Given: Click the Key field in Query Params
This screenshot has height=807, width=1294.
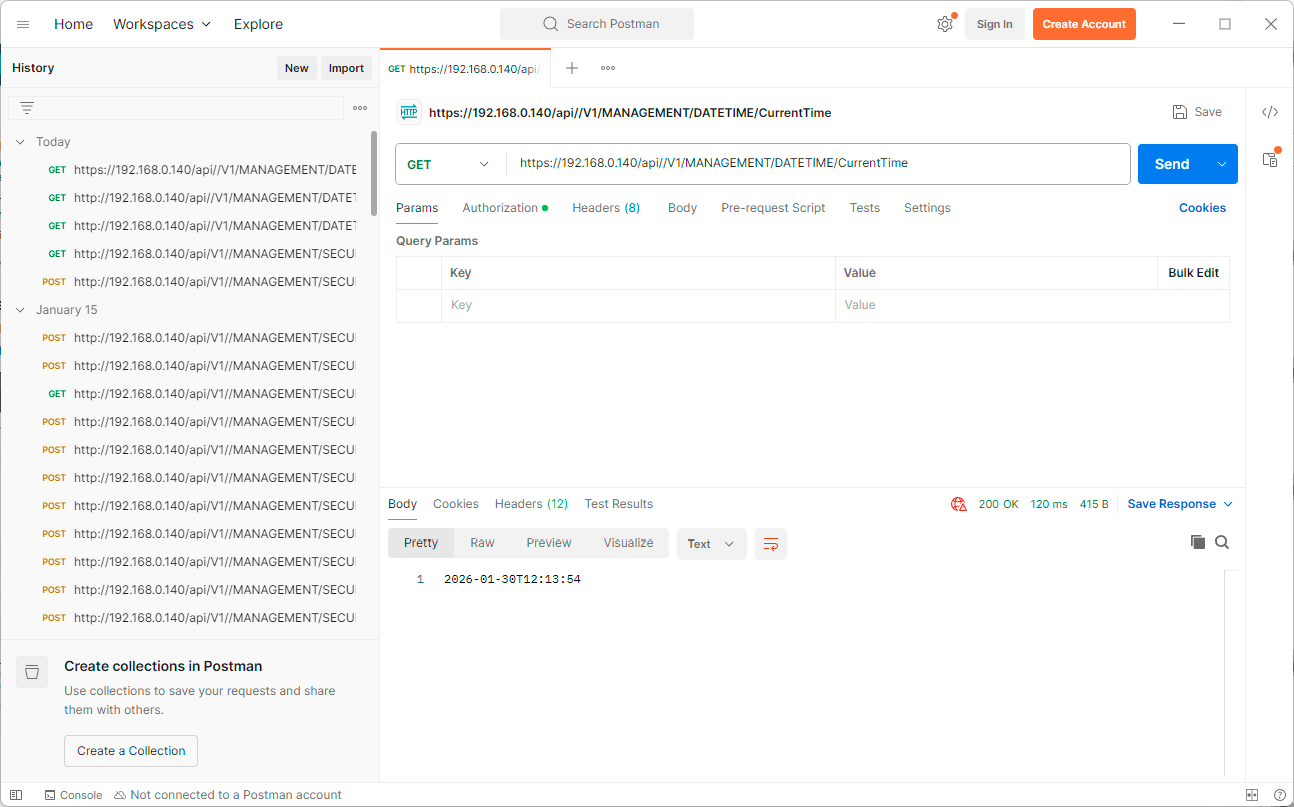Looking at the screenshot, I should [x=638, y=305].
